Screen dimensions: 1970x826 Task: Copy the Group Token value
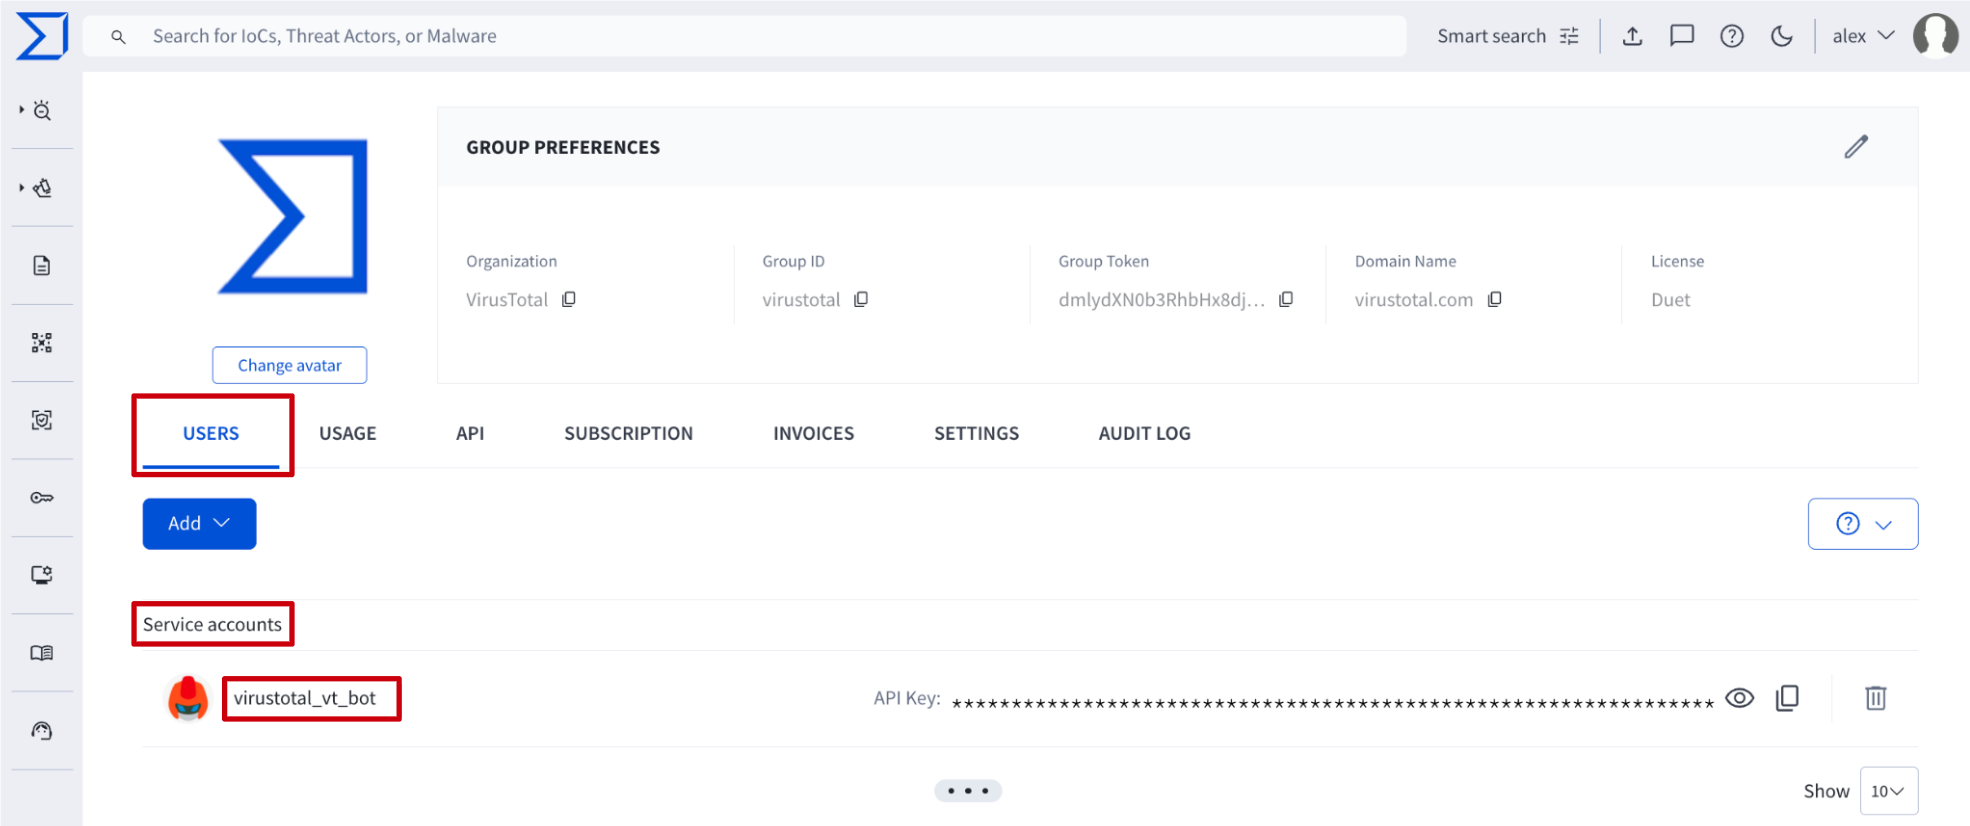click(1286, 299)
